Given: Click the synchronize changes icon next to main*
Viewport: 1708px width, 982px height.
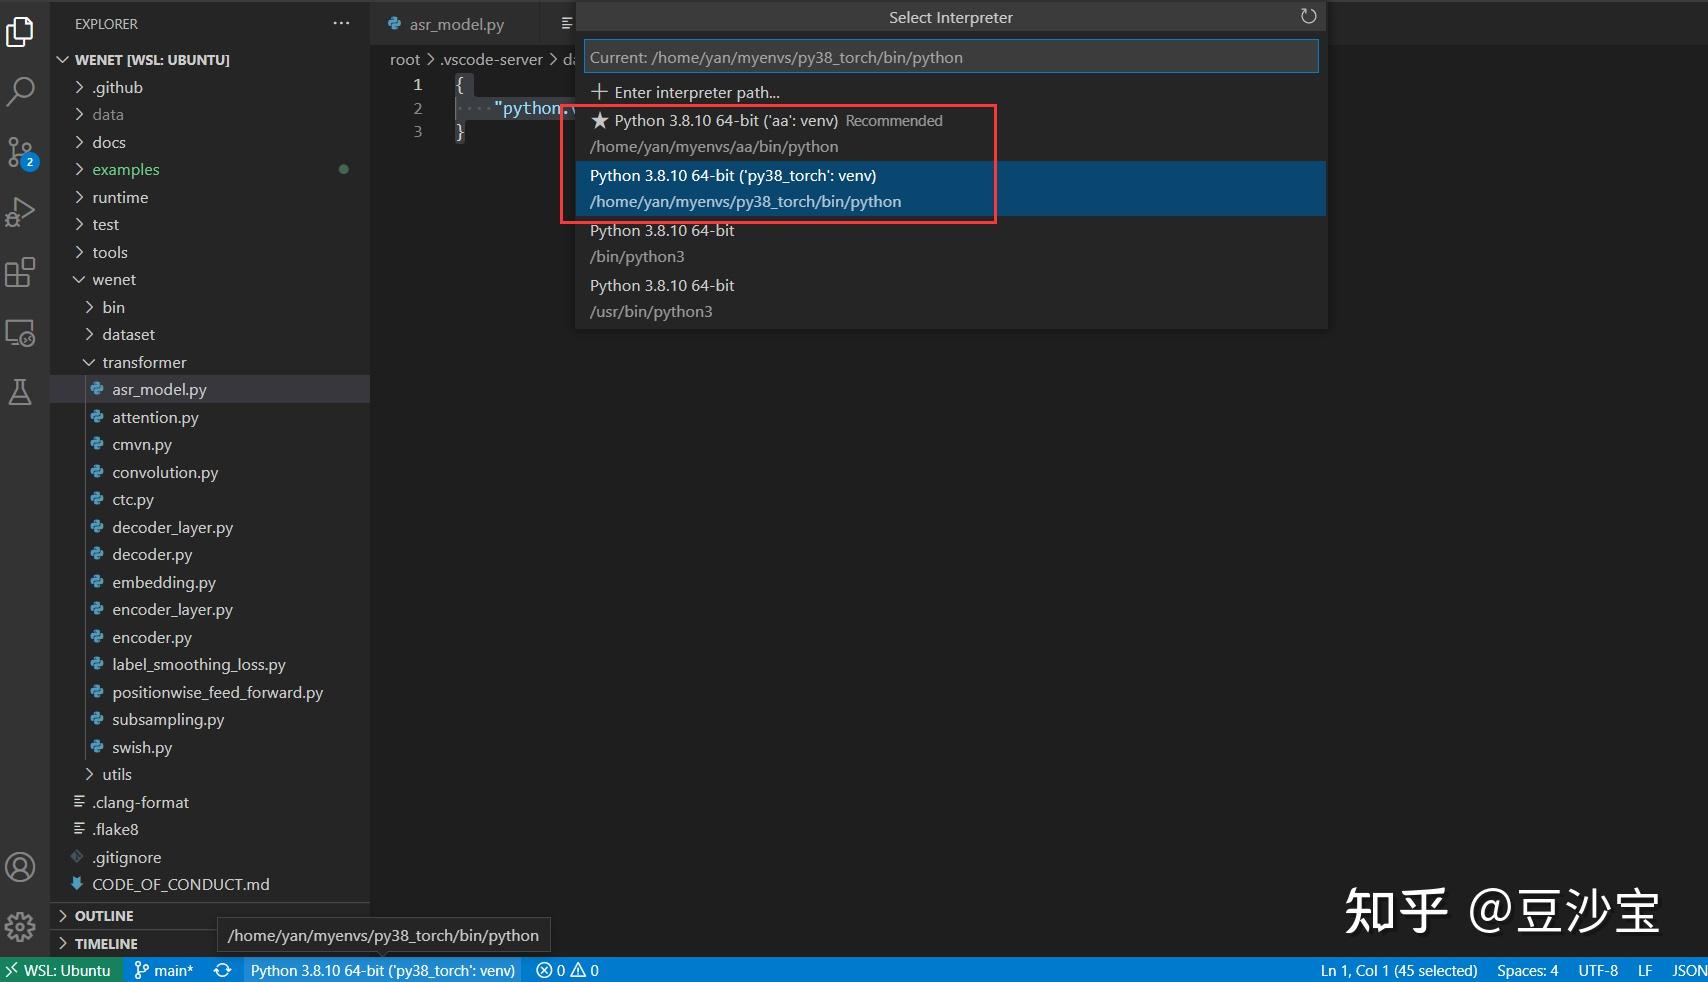Looking at the screenshot, I should [x=222, y=970].
